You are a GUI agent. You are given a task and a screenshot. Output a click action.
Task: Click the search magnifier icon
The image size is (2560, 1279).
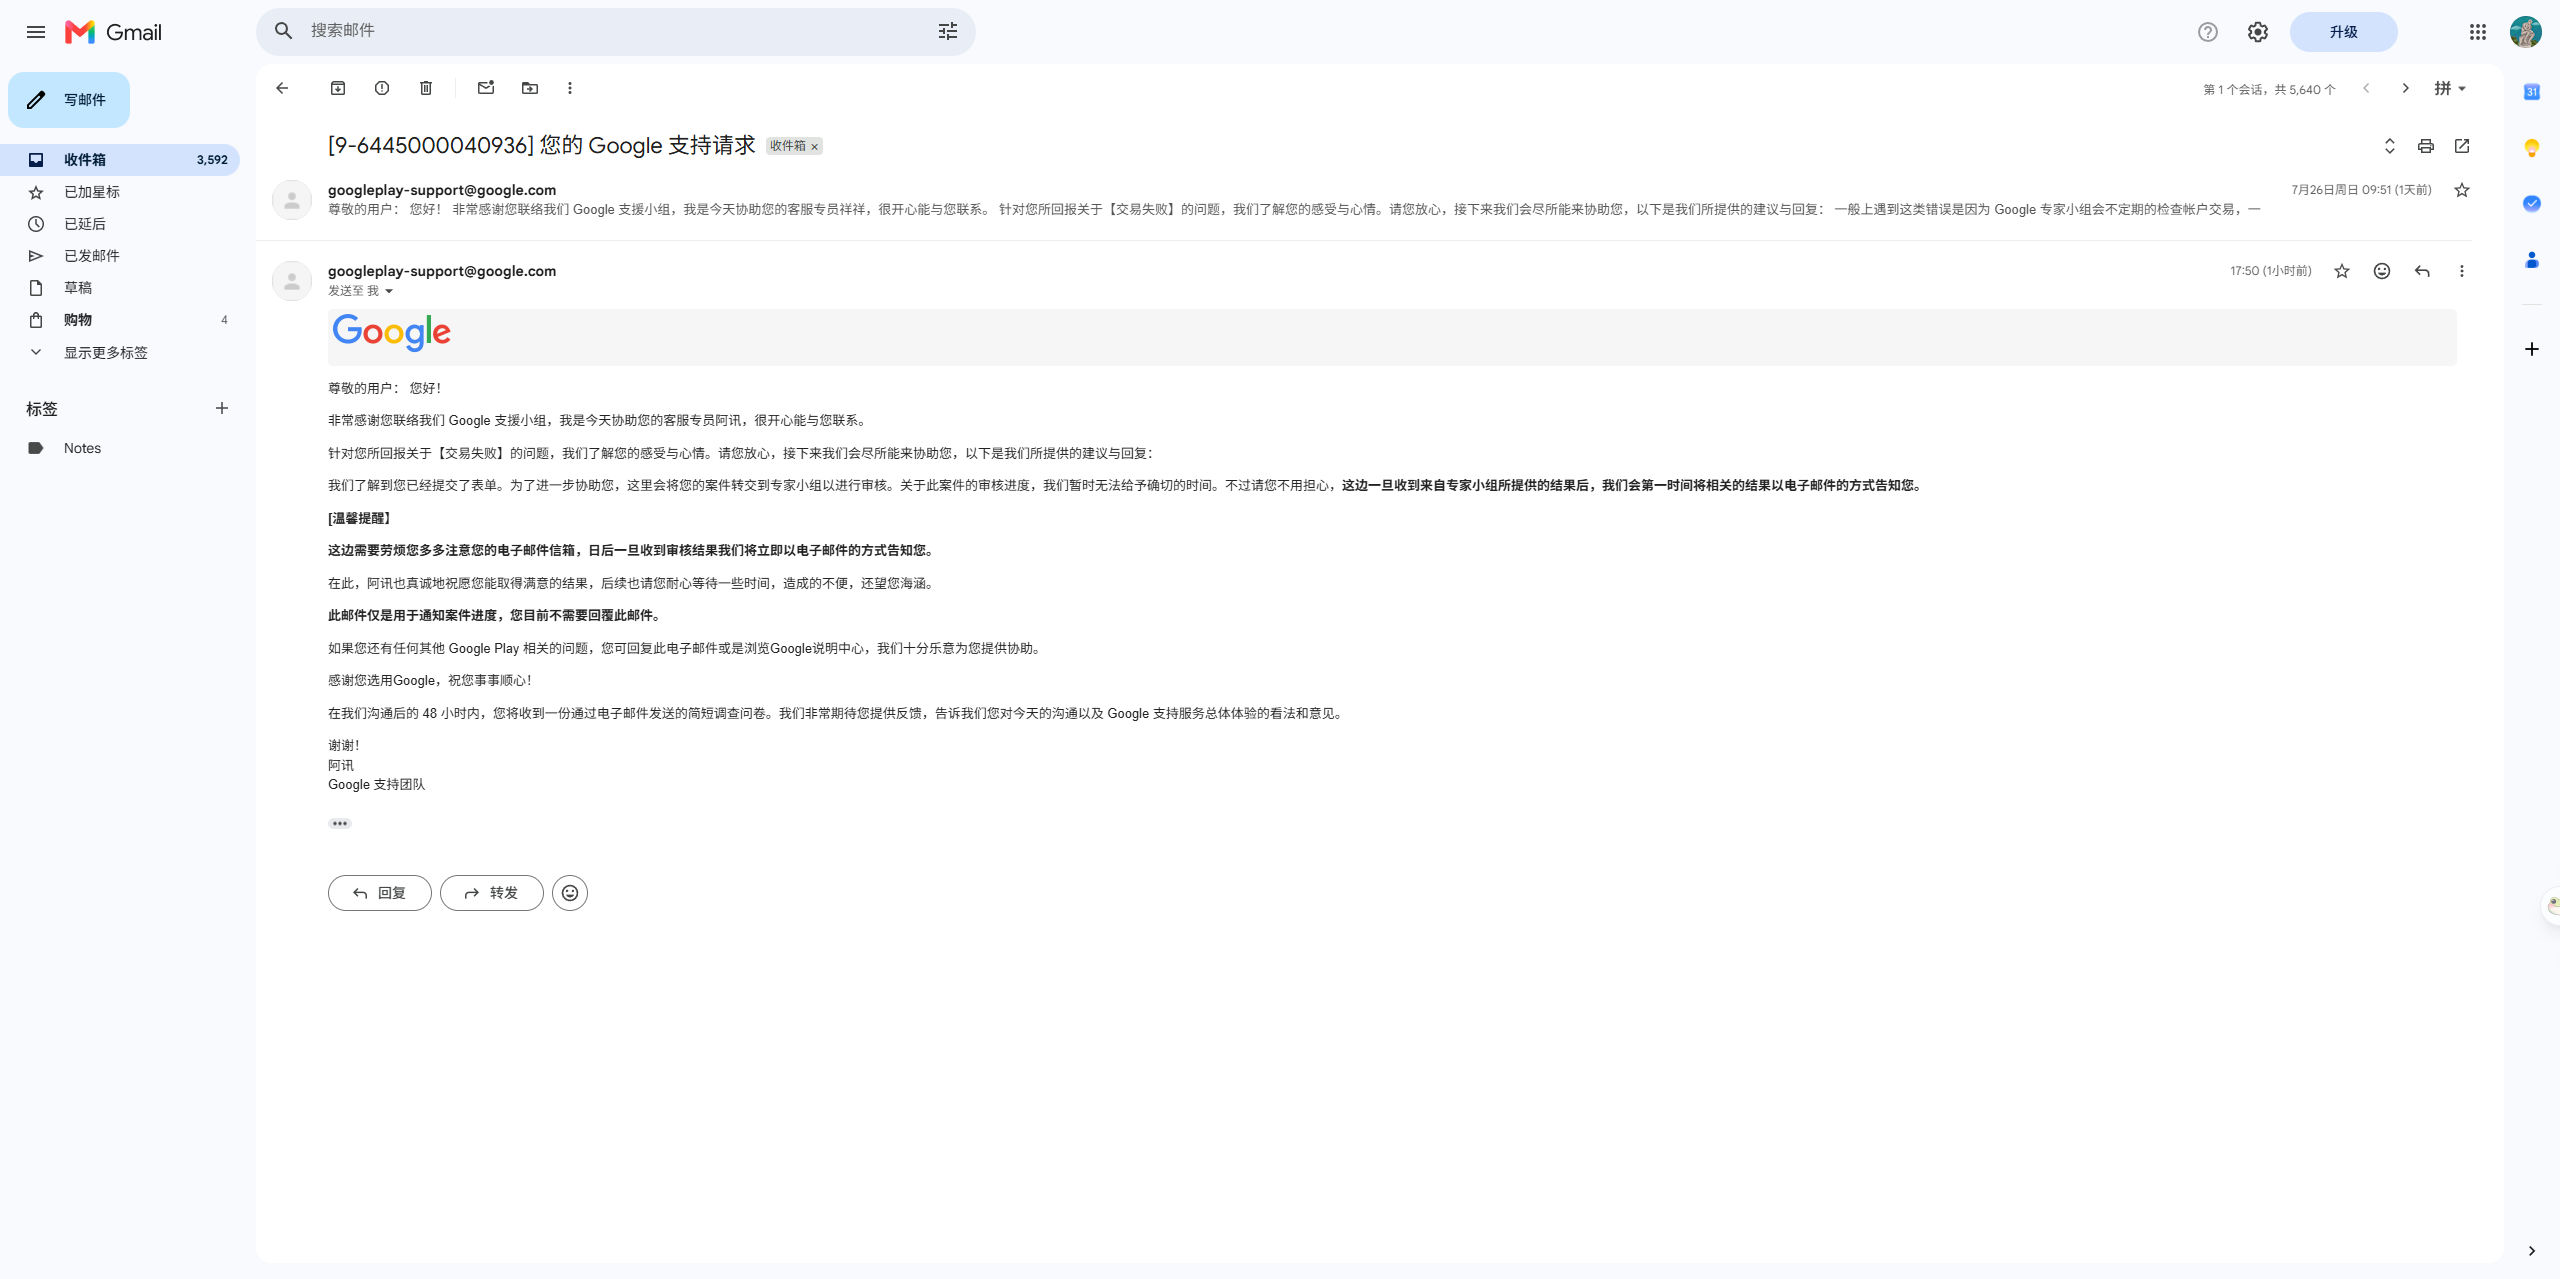point(284,31)
